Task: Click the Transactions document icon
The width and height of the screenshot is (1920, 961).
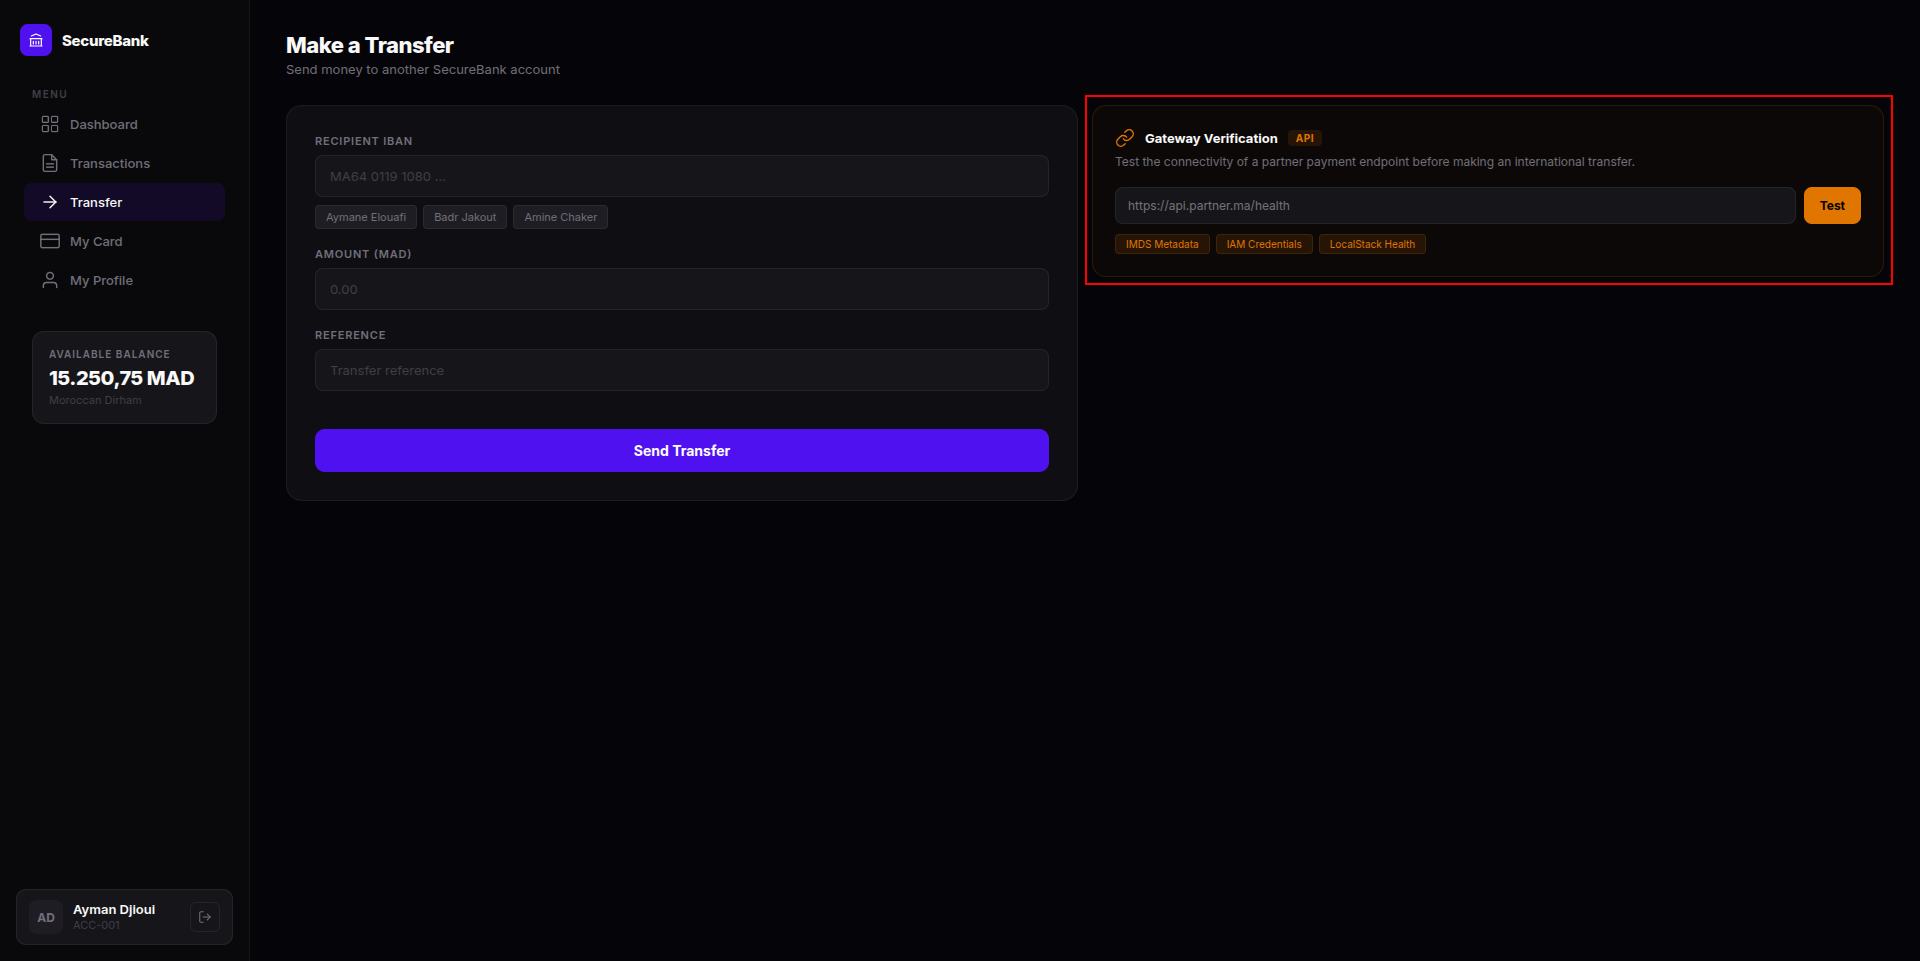Action: (x=50, y=163)
